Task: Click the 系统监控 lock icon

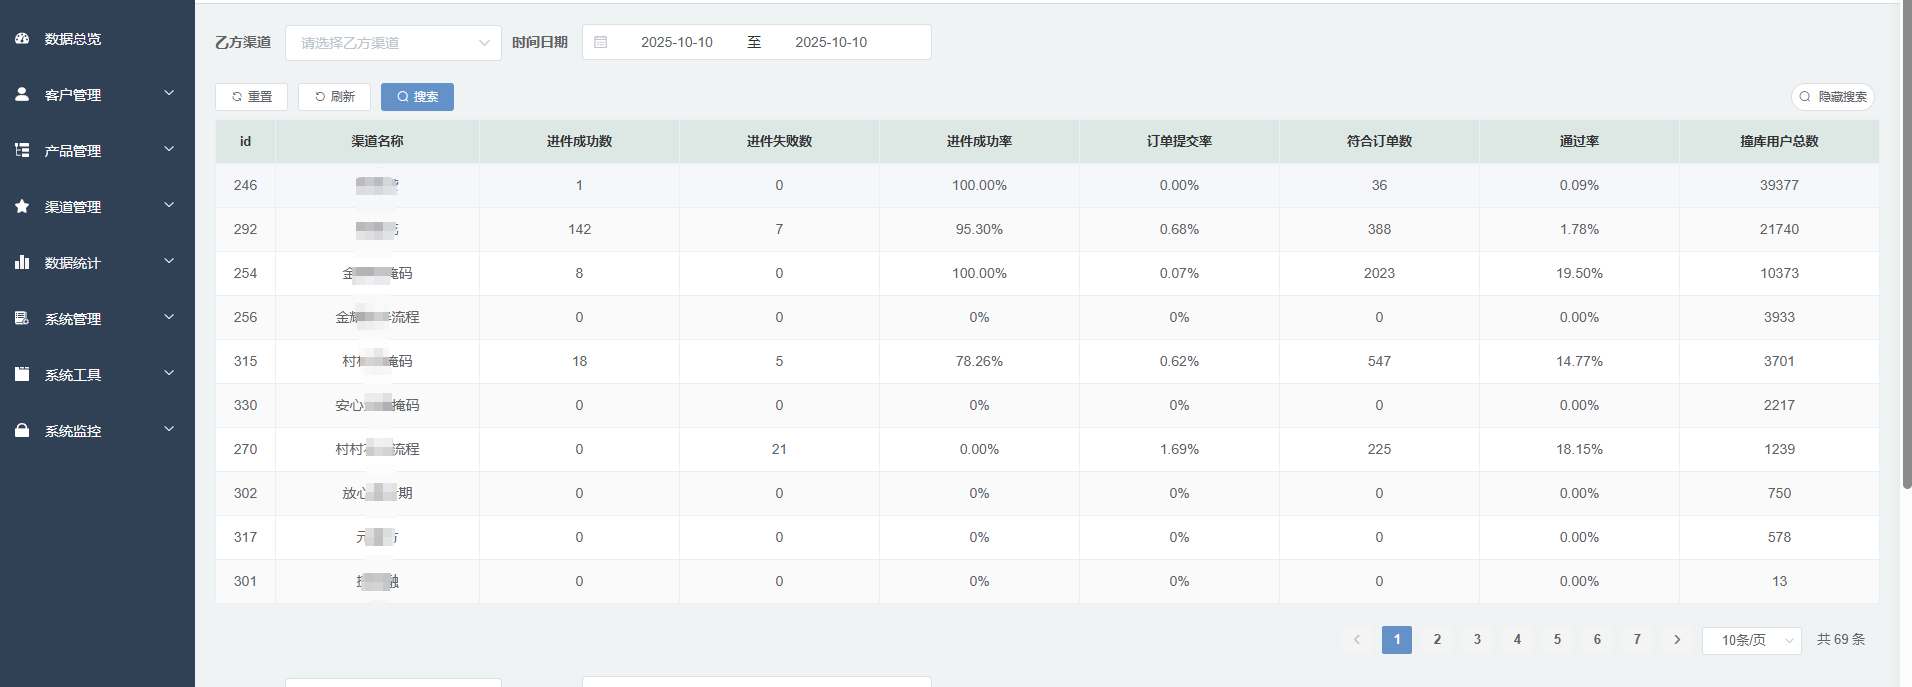Action: [22, 430]
